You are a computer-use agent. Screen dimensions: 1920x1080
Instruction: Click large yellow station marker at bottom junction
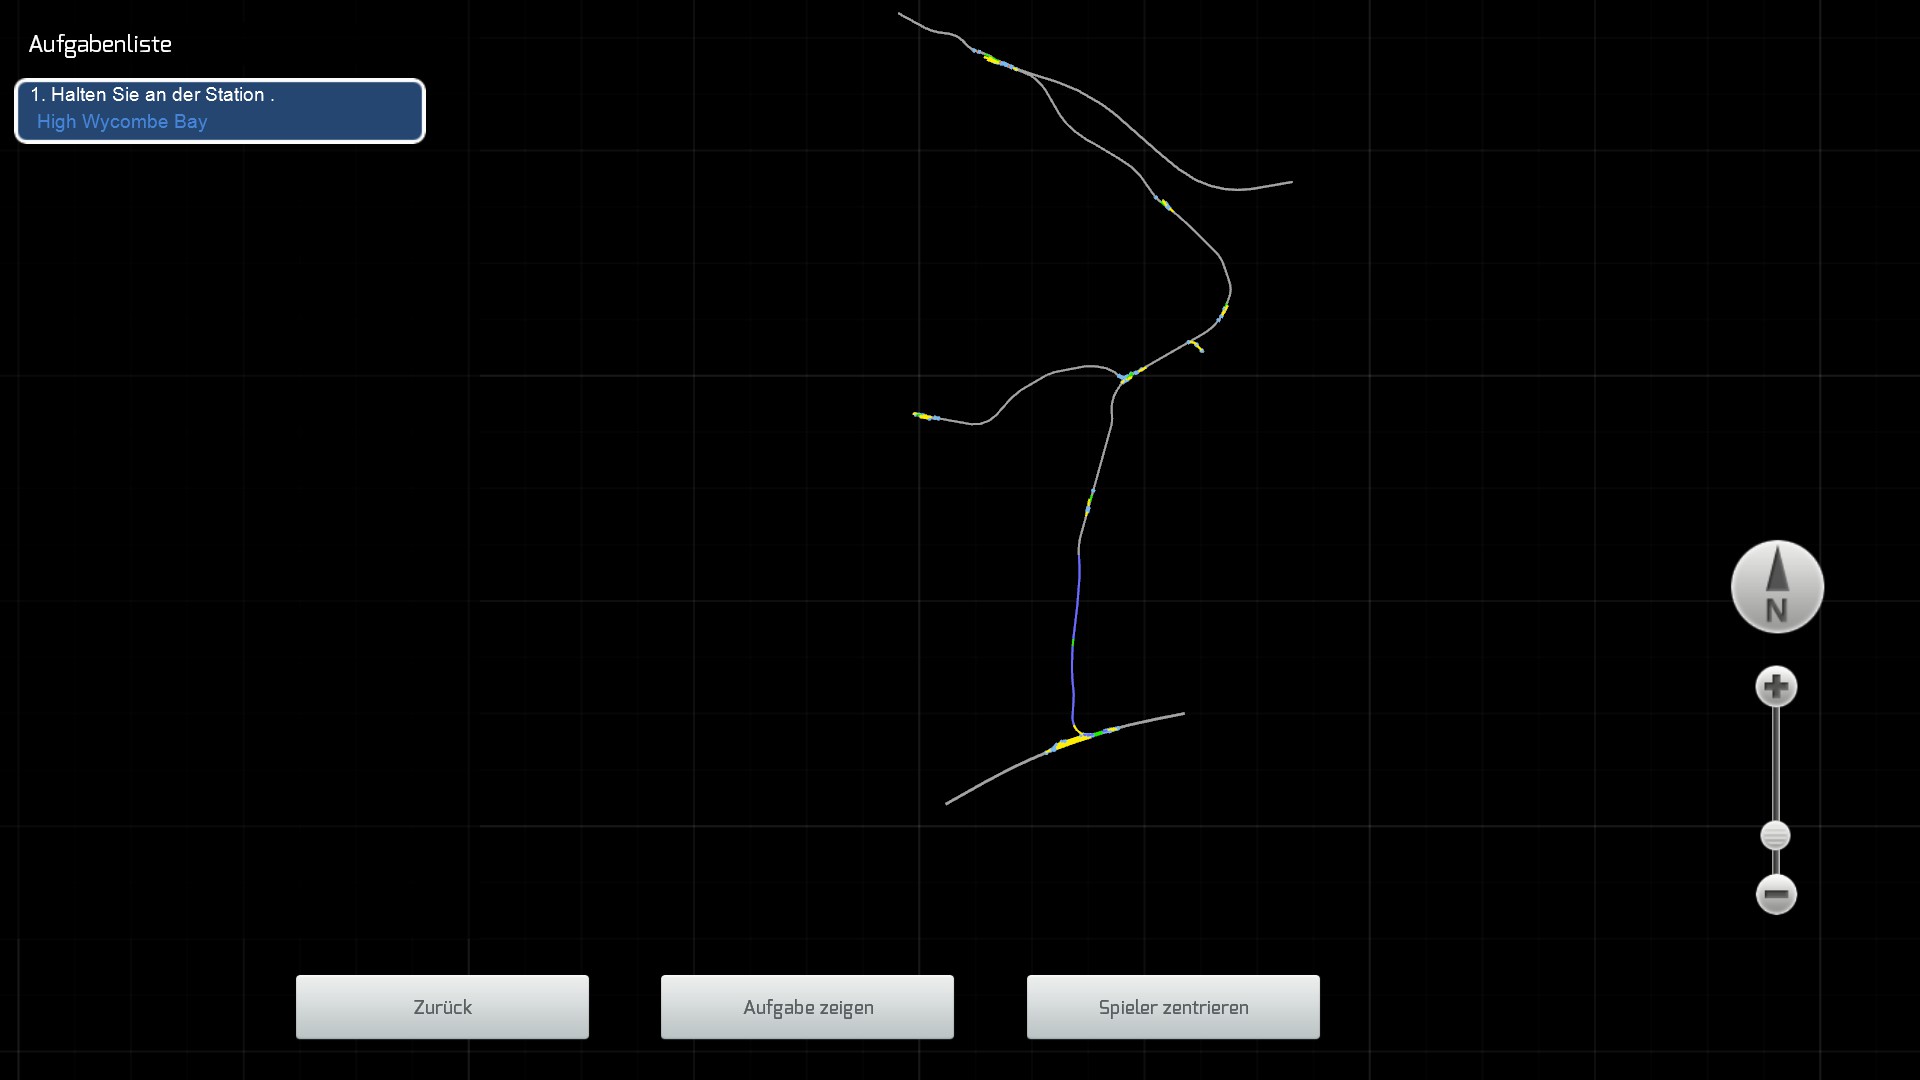click(x=1072, y=742)
